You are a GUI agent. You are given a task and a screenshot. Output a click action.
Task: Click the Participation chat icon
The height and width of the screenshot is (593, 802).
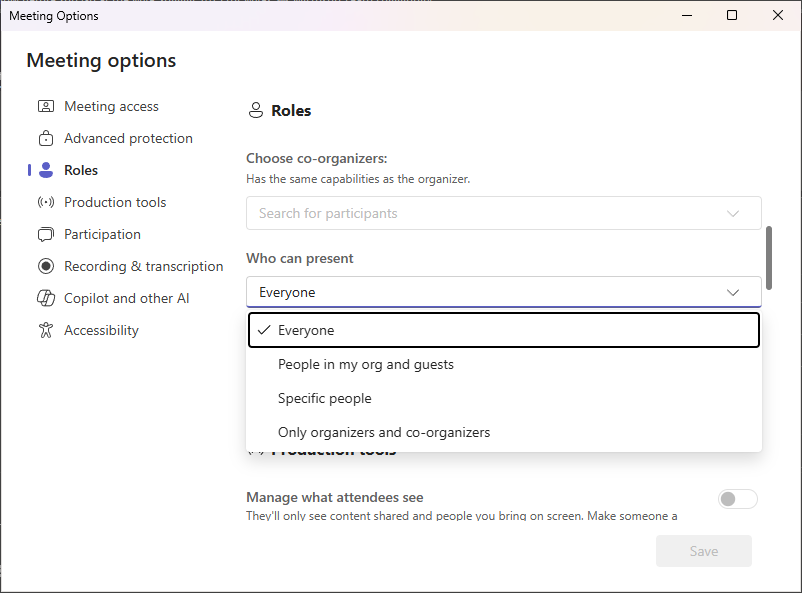[46, 234]
